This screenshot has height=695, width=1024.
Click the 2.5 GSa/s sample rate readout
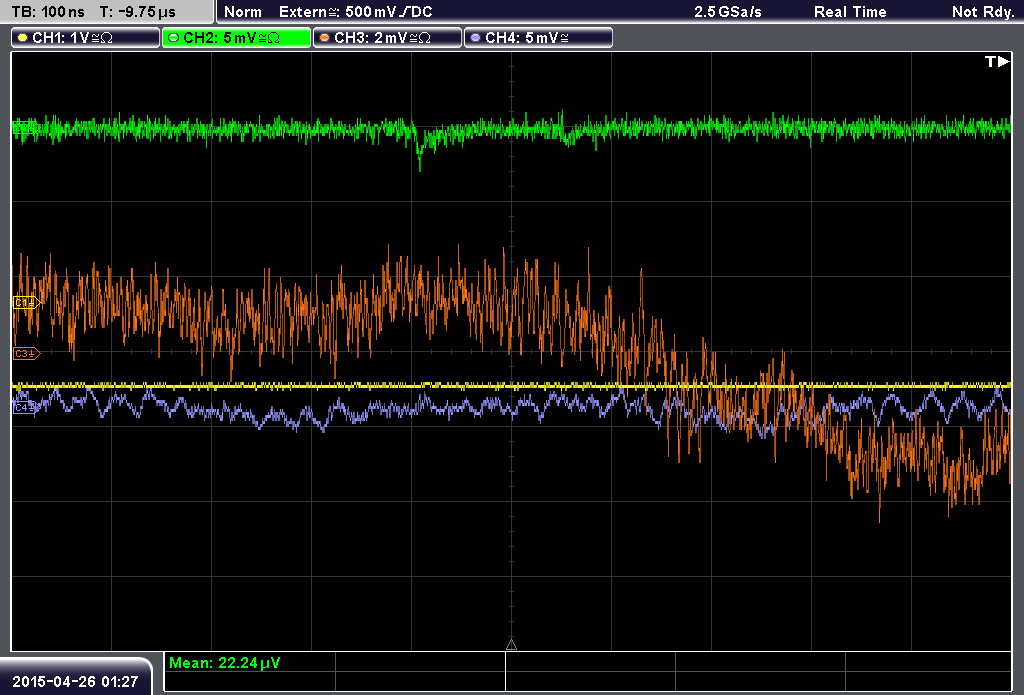tap(728, 12)
